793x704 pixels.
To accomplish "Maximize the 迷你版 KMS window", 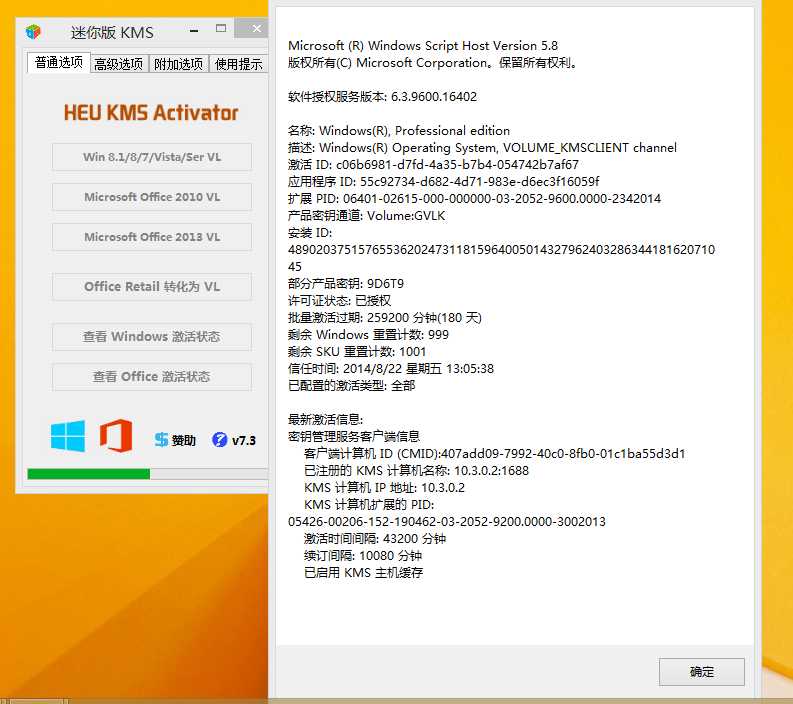I will [x=221, y=29].
